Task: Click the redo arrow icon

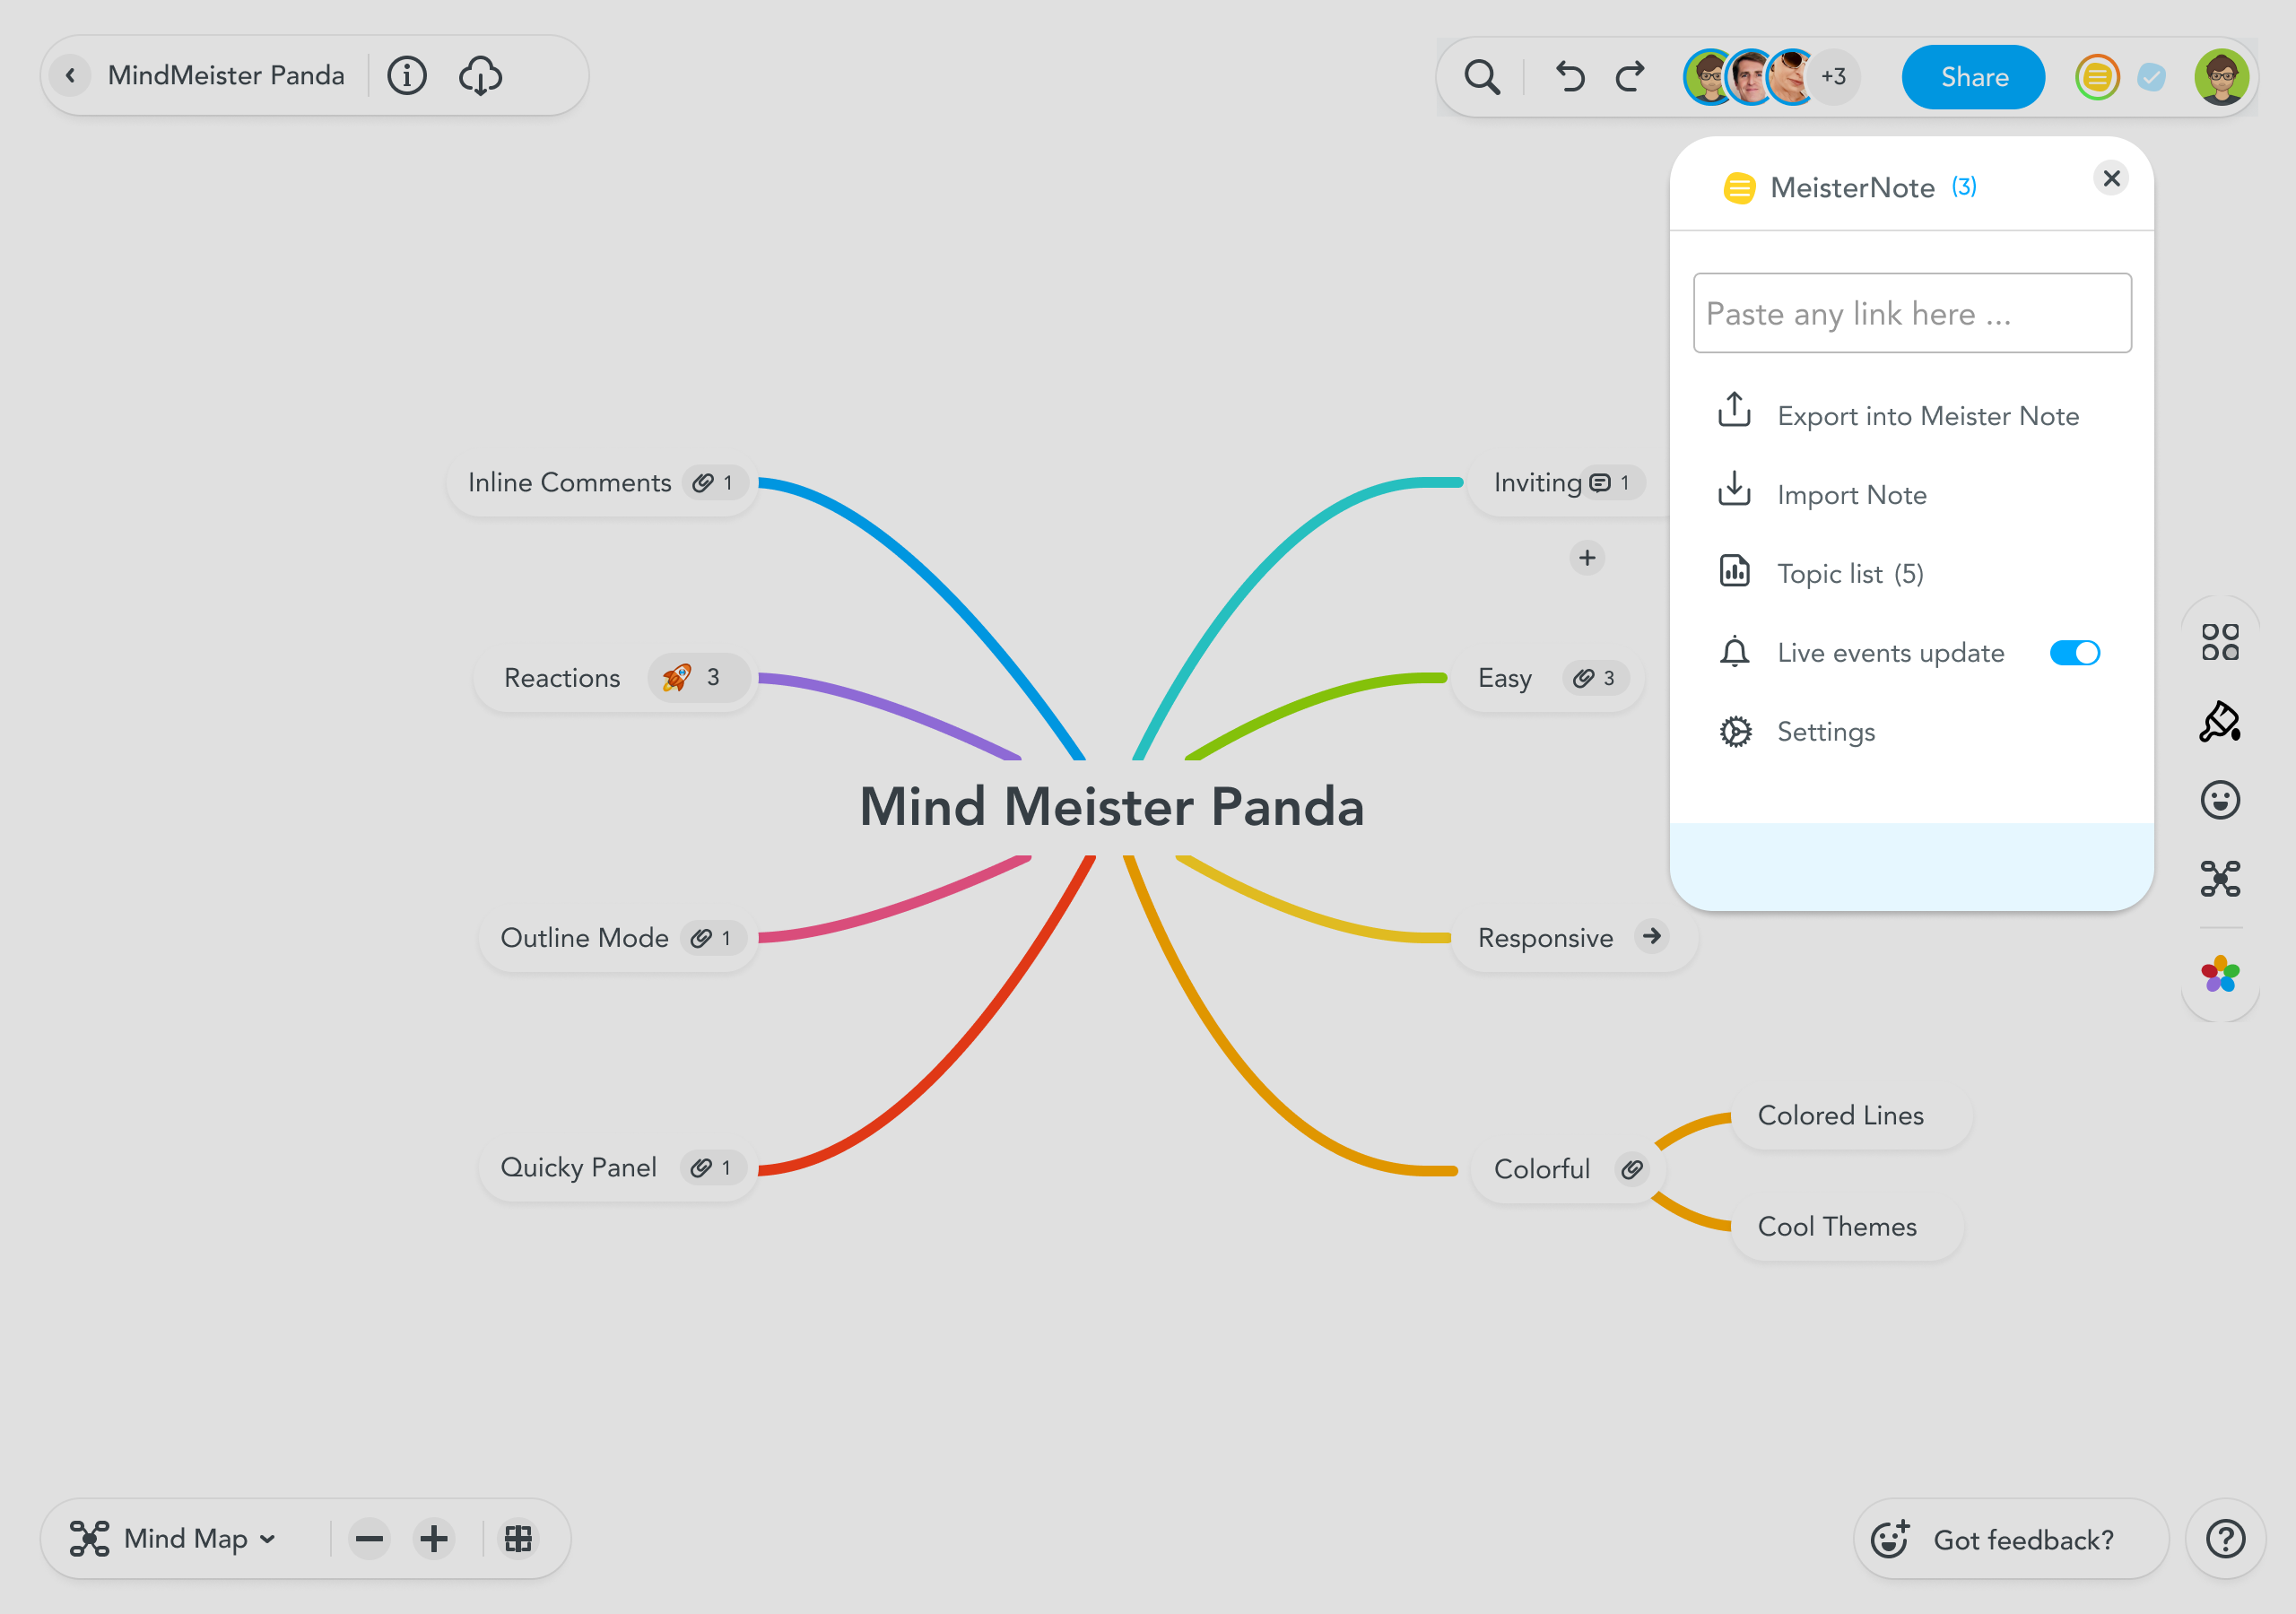Action: point(1630,77)
